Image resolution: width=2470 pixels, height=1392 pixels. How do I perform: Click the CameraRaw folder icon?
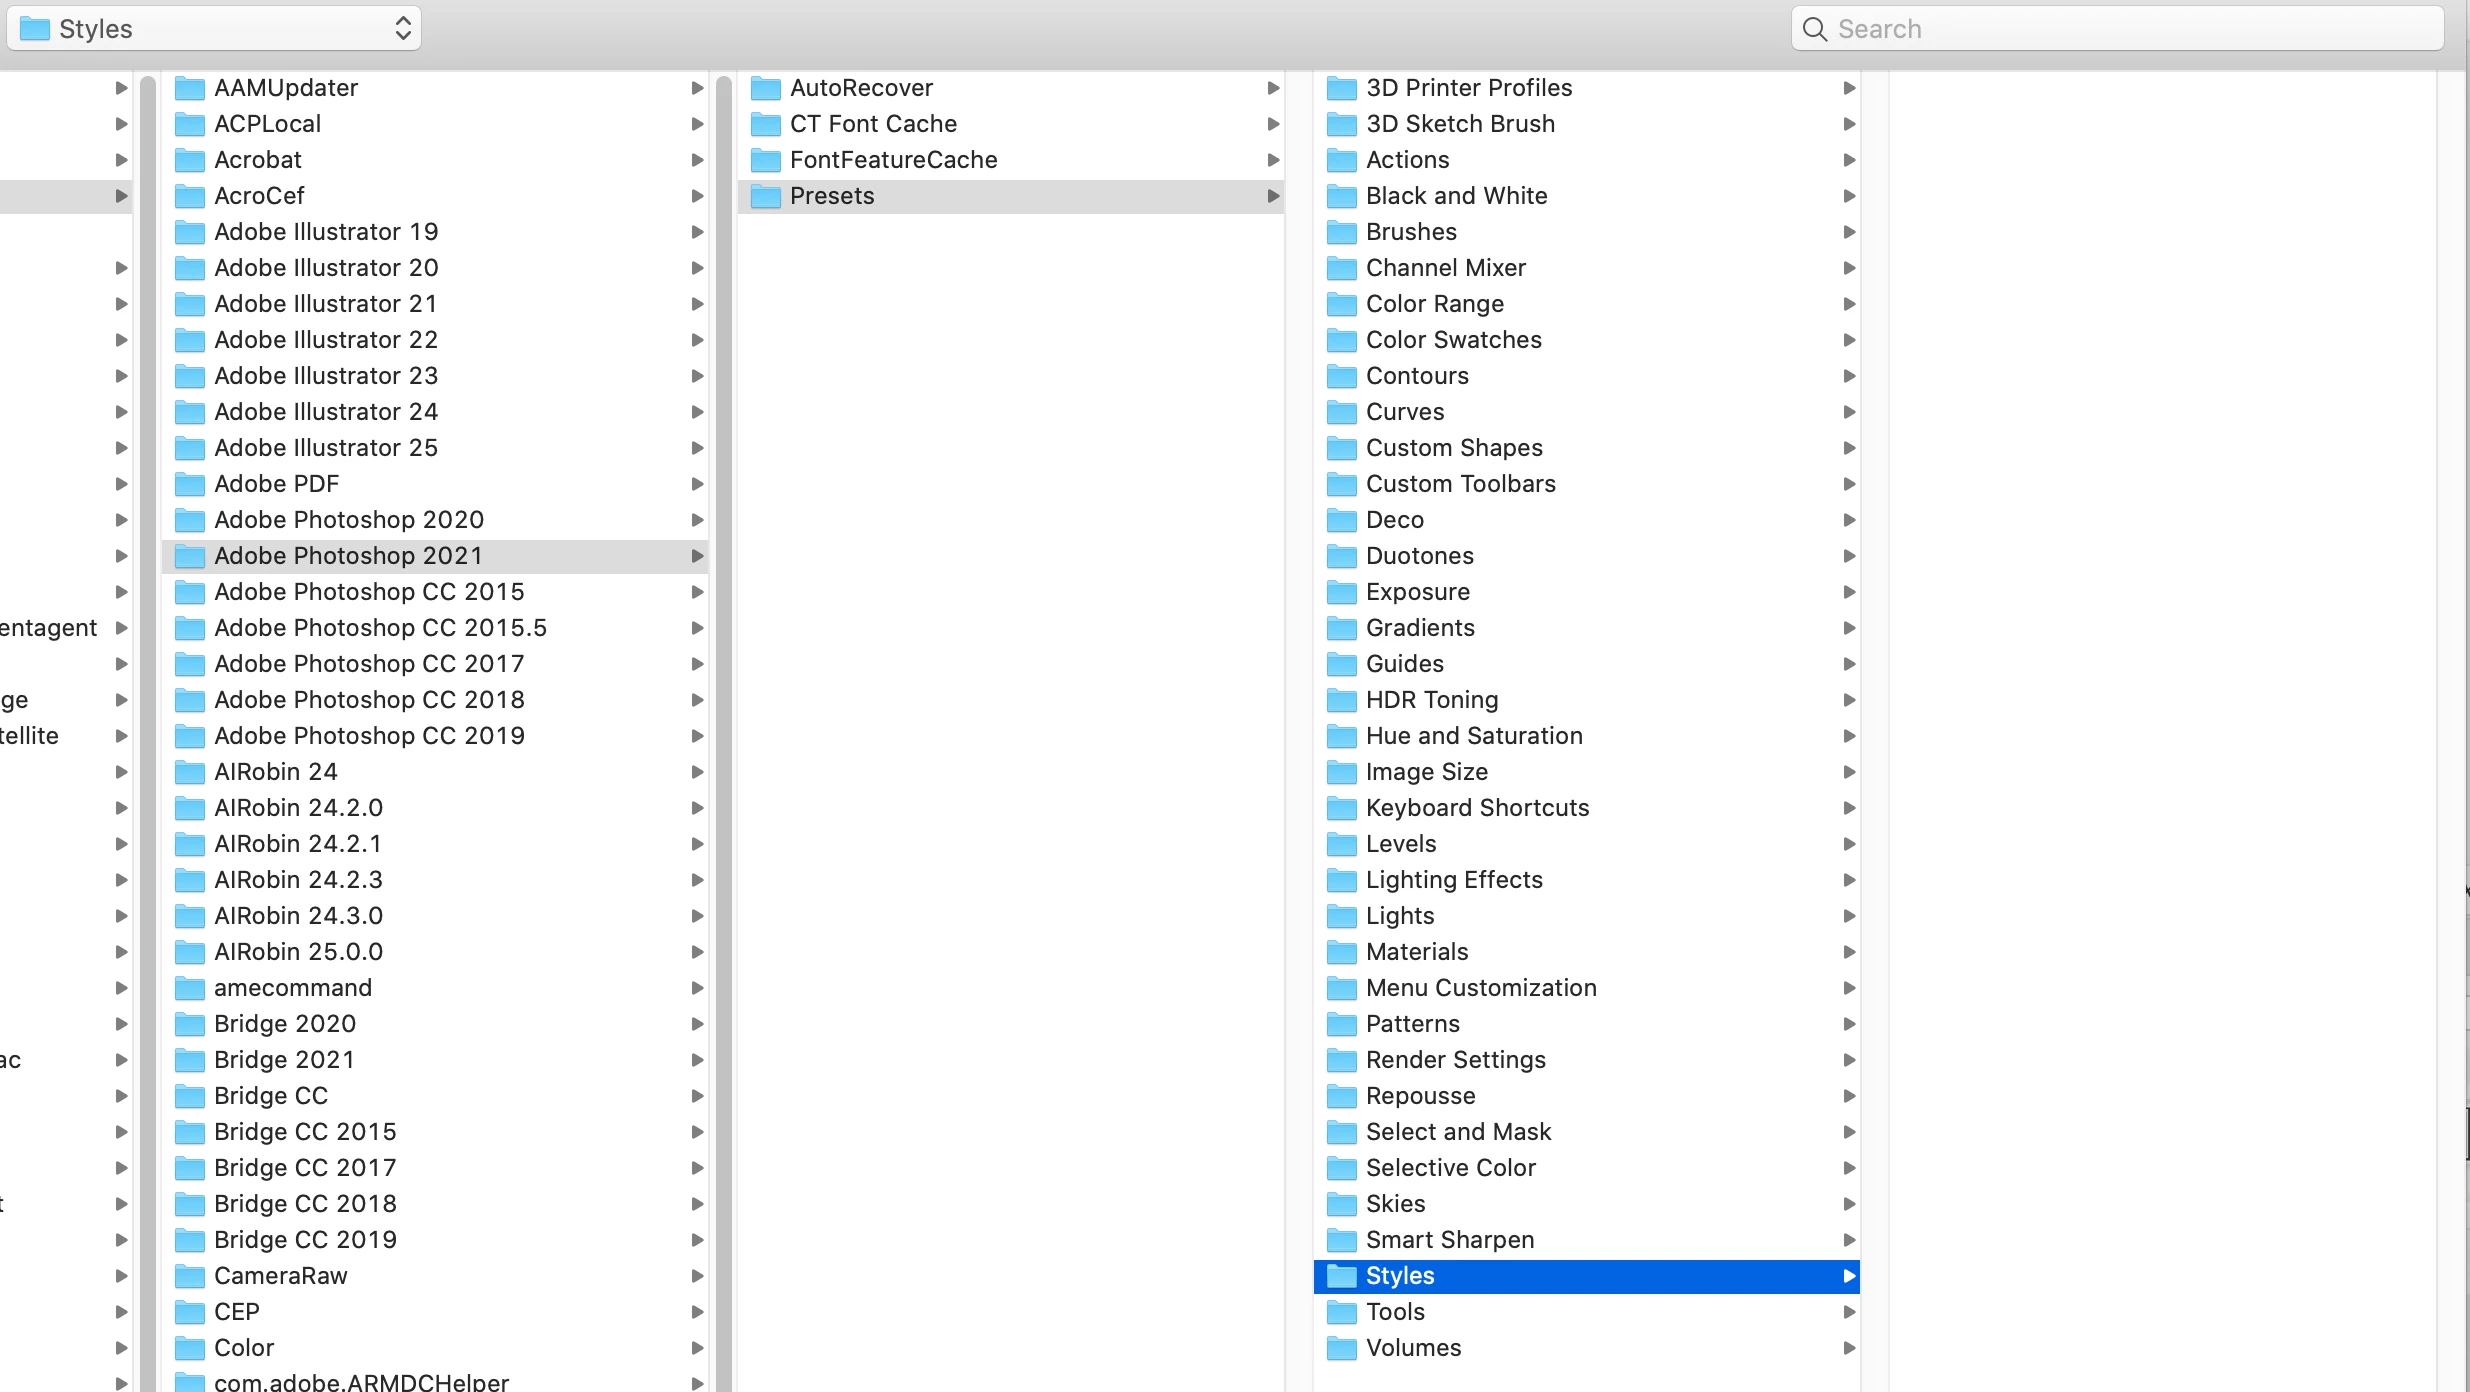point(190,1276)
